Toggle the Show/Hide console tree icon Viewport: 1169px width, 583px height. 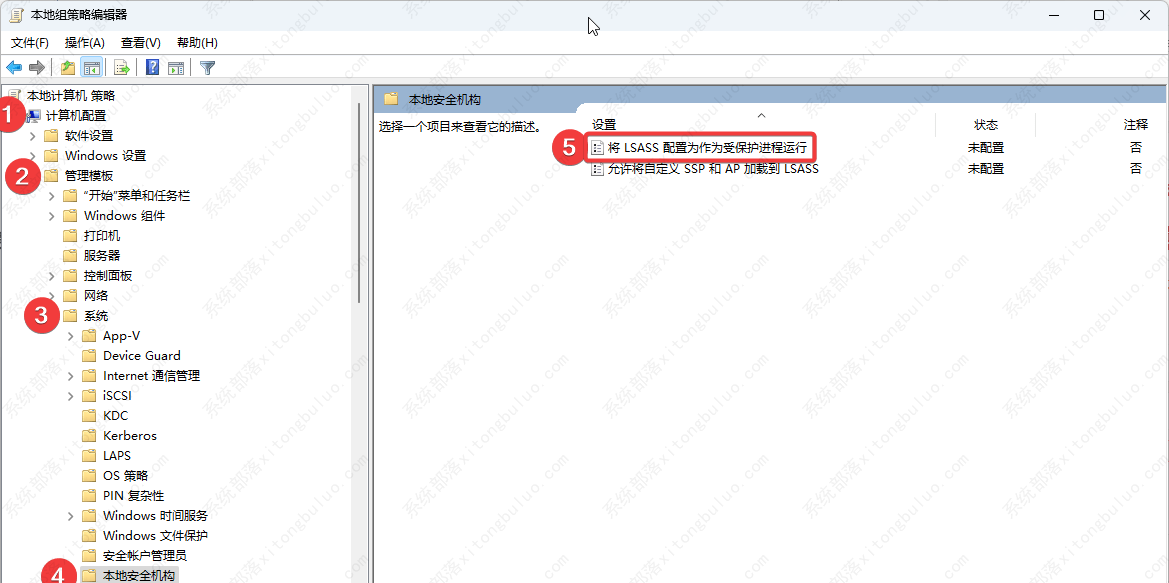point(91,68)
